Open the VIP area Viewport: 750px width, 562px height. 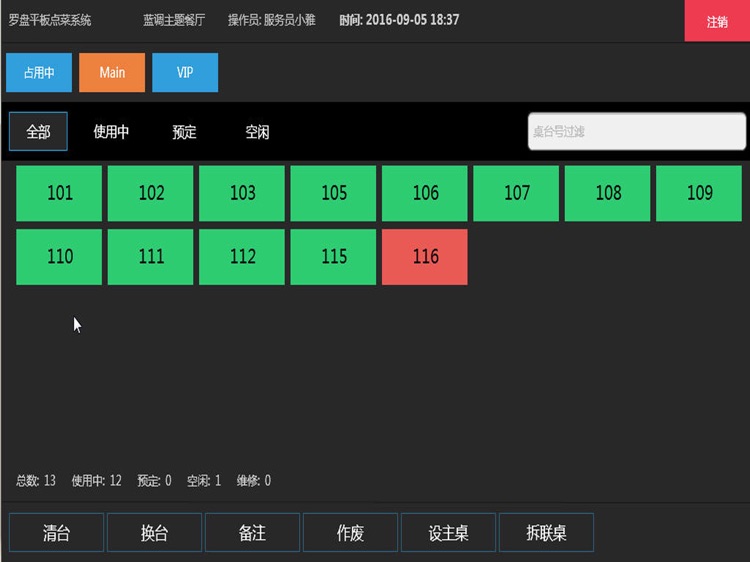[x=185, y=72]
